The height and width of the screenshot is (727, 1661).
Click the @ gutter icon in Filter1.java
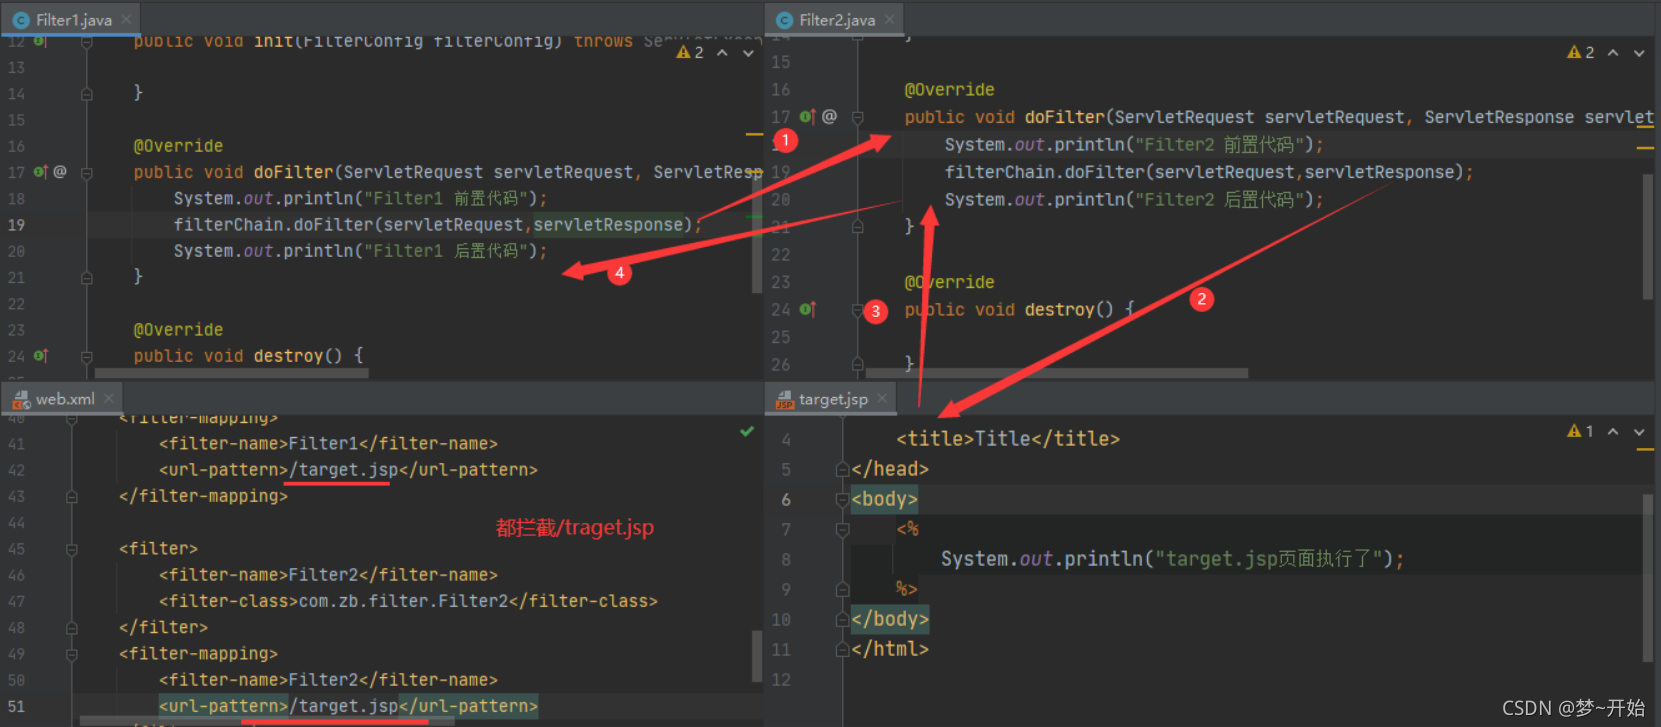tap(60, 172)
